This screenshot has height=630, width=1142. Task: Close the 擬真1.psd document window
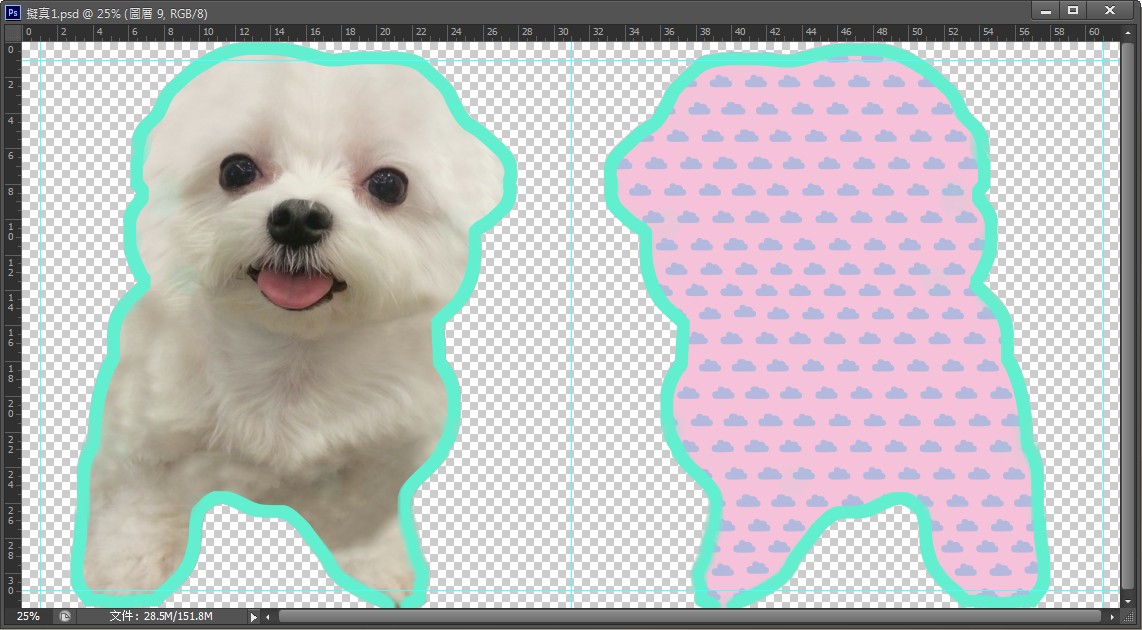pos(1110,10)
